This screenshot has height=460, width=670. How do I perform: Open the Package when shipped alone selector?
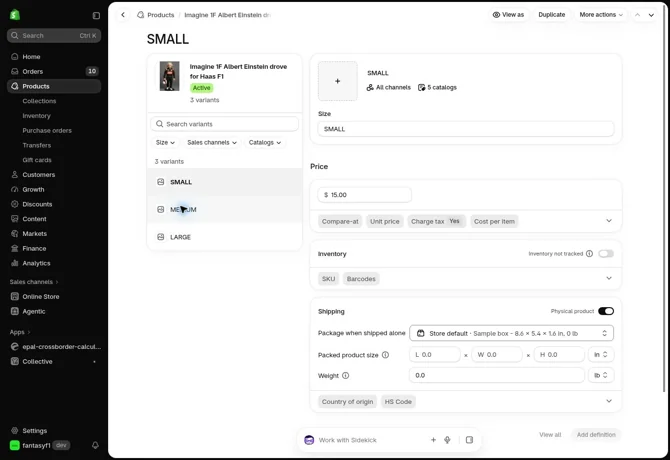point(511,333)
